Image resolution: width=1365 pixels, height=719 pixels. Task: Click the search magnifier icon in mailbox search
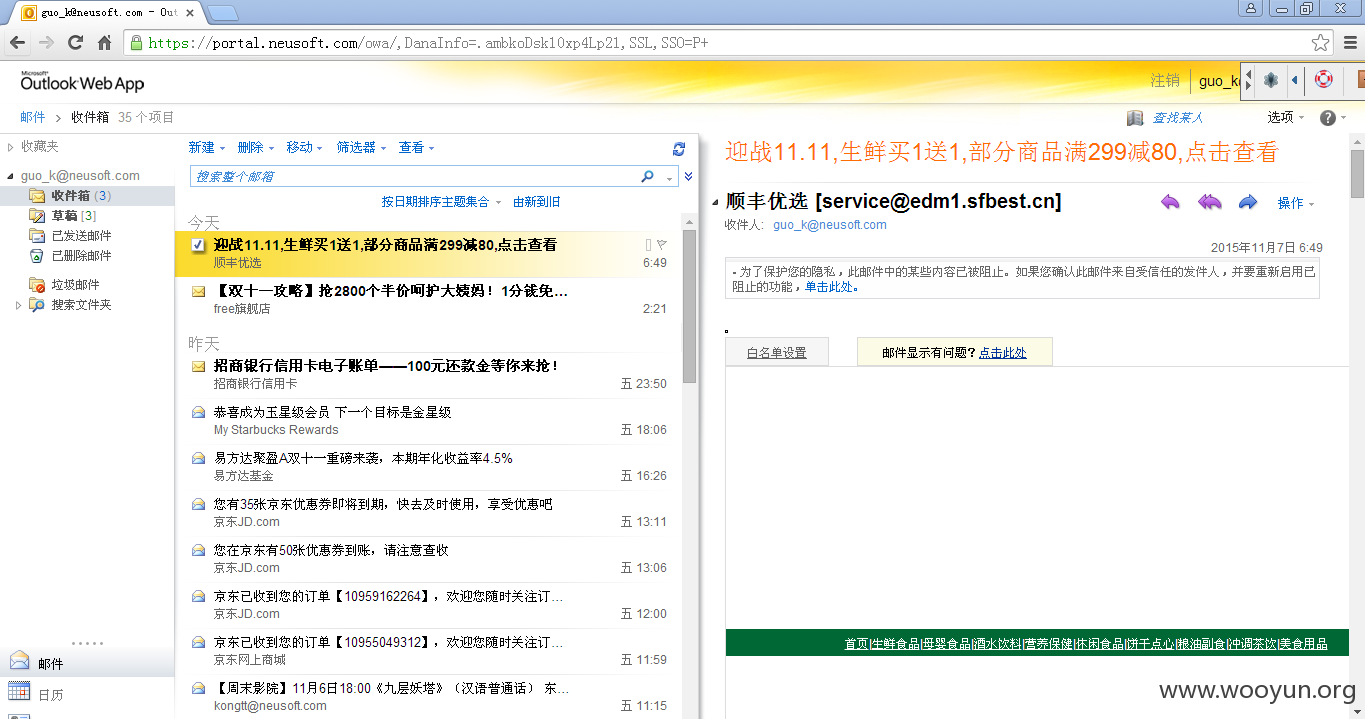648,176
